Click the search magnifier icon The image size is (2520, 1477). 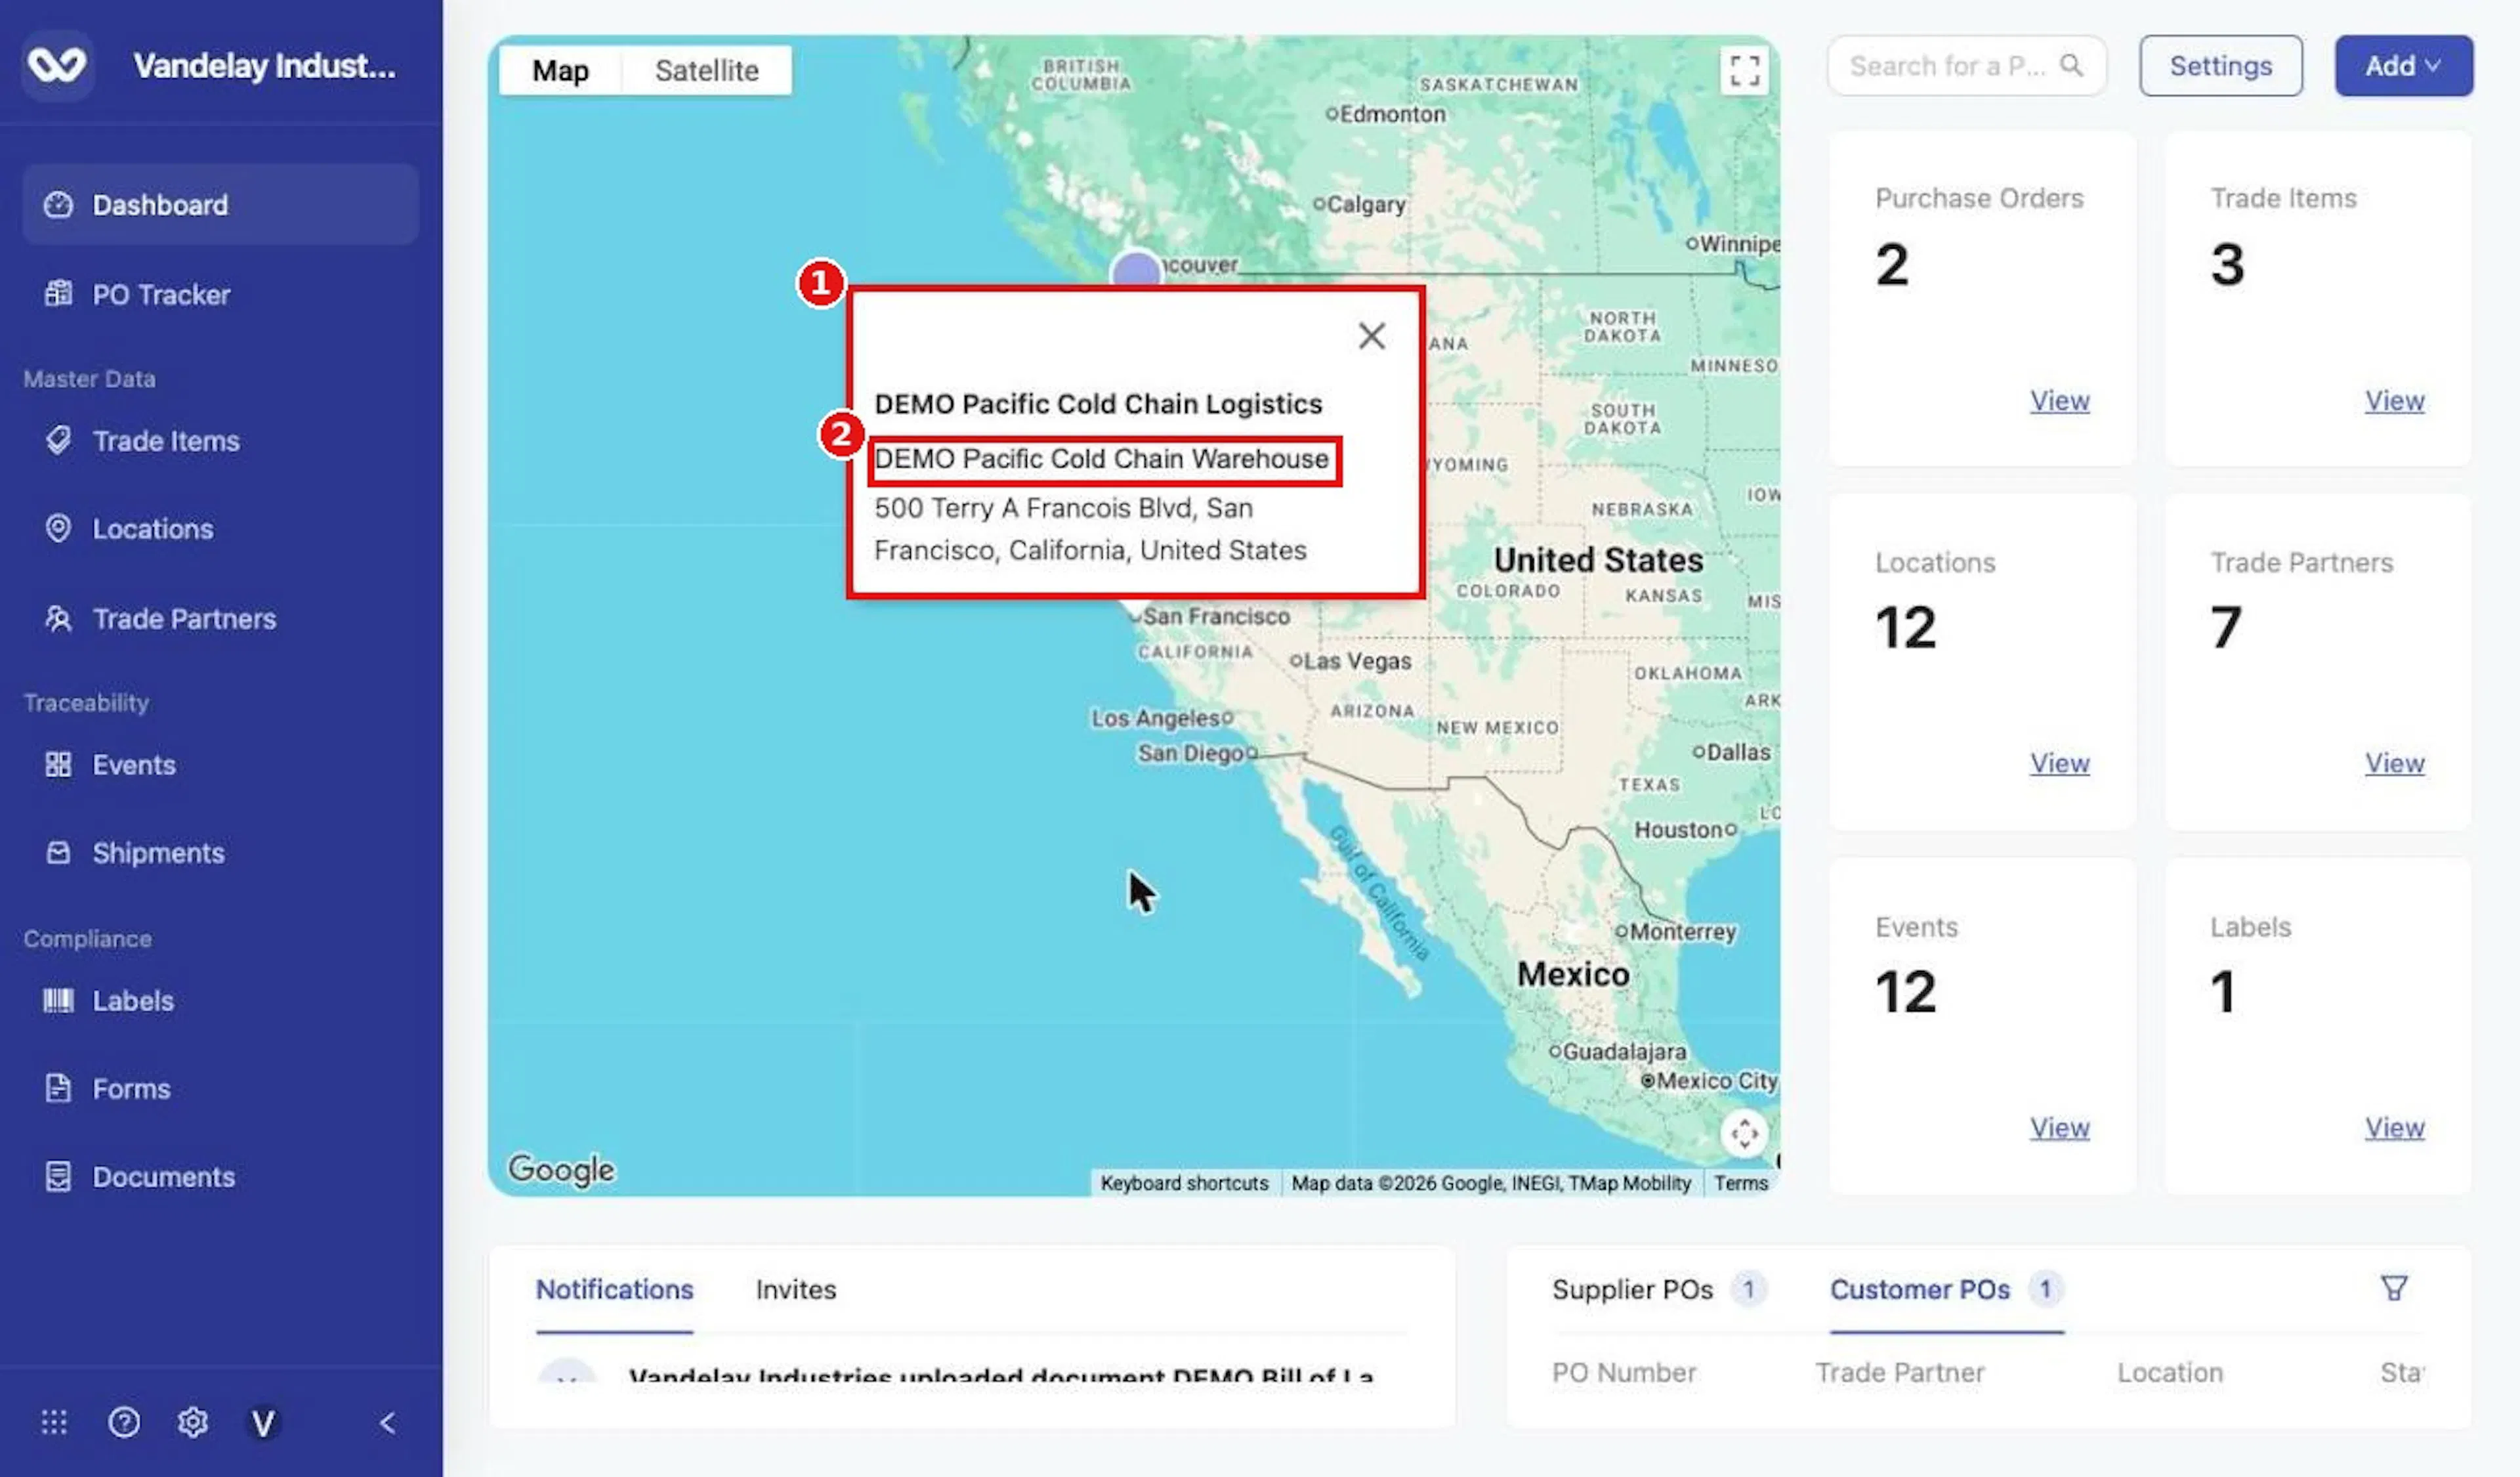point(2072,66)
